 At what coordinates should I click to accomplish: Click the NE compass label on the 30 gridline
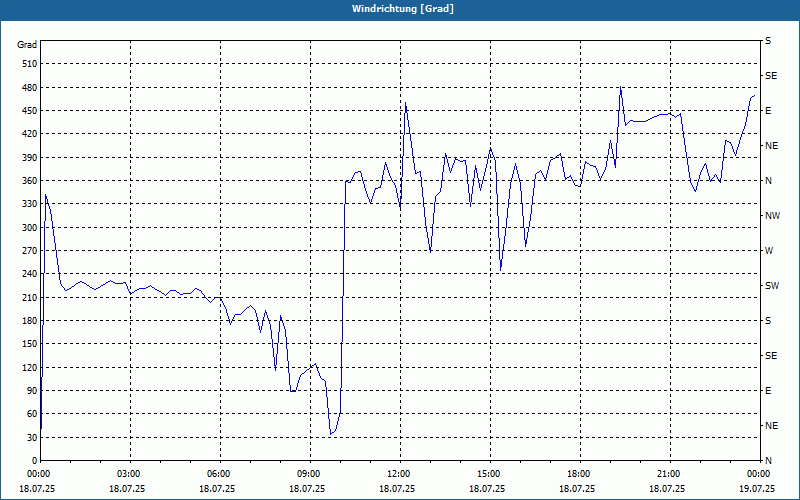point(771,426)
